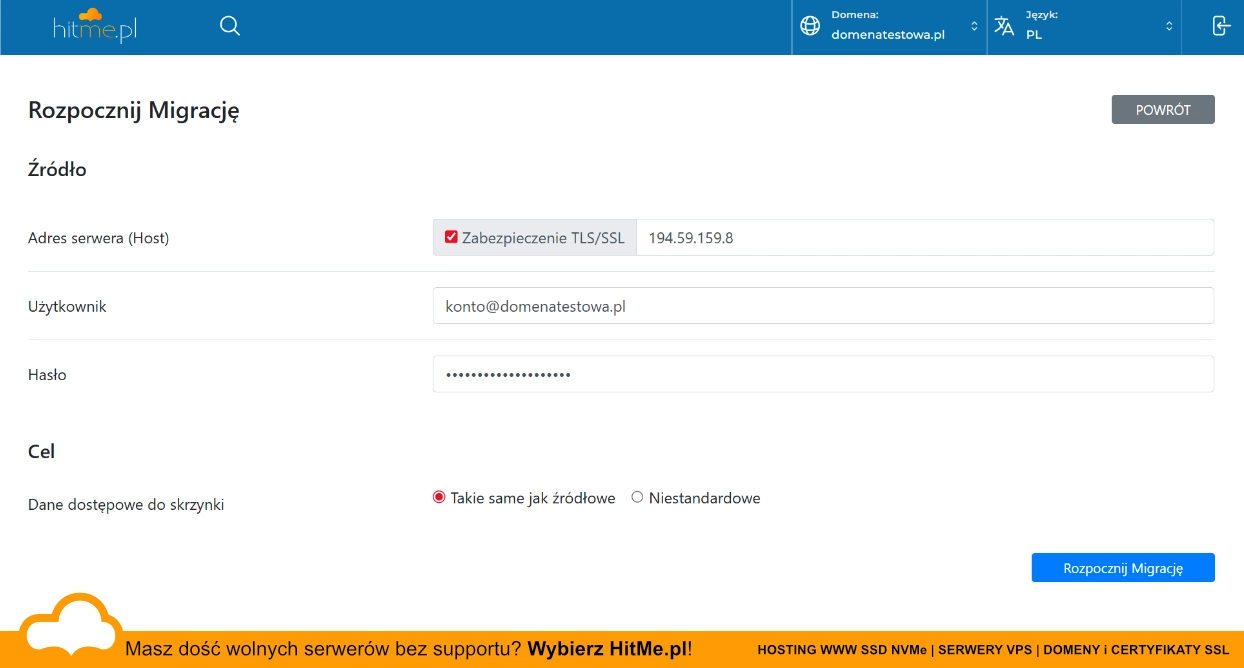Screen dimensions: 1244x668
Task: Click the 'Rozpocznij Migrację' page heading
Action: 134,111
